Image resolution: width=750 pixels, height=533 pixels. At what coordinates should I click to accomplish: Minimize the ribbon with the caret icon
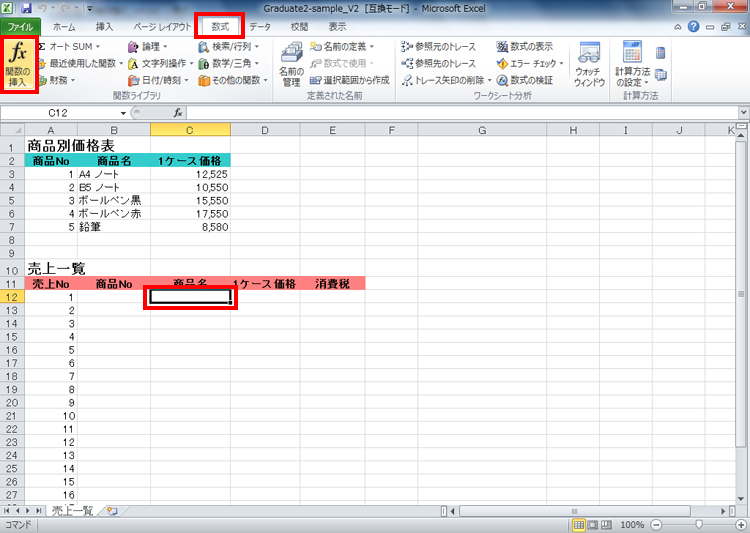point(678,27)
